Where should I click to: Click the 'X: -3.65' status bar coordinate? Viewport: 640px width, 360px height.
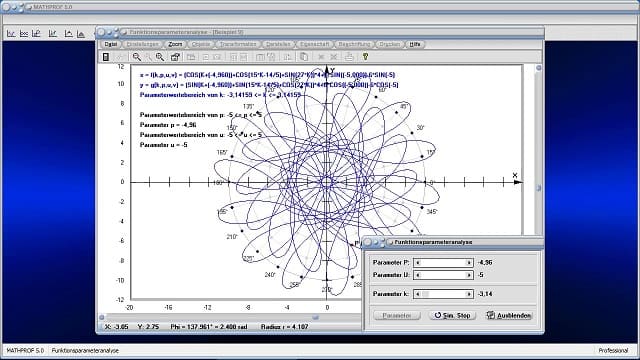pyautogui.click(x=117, y=327)
